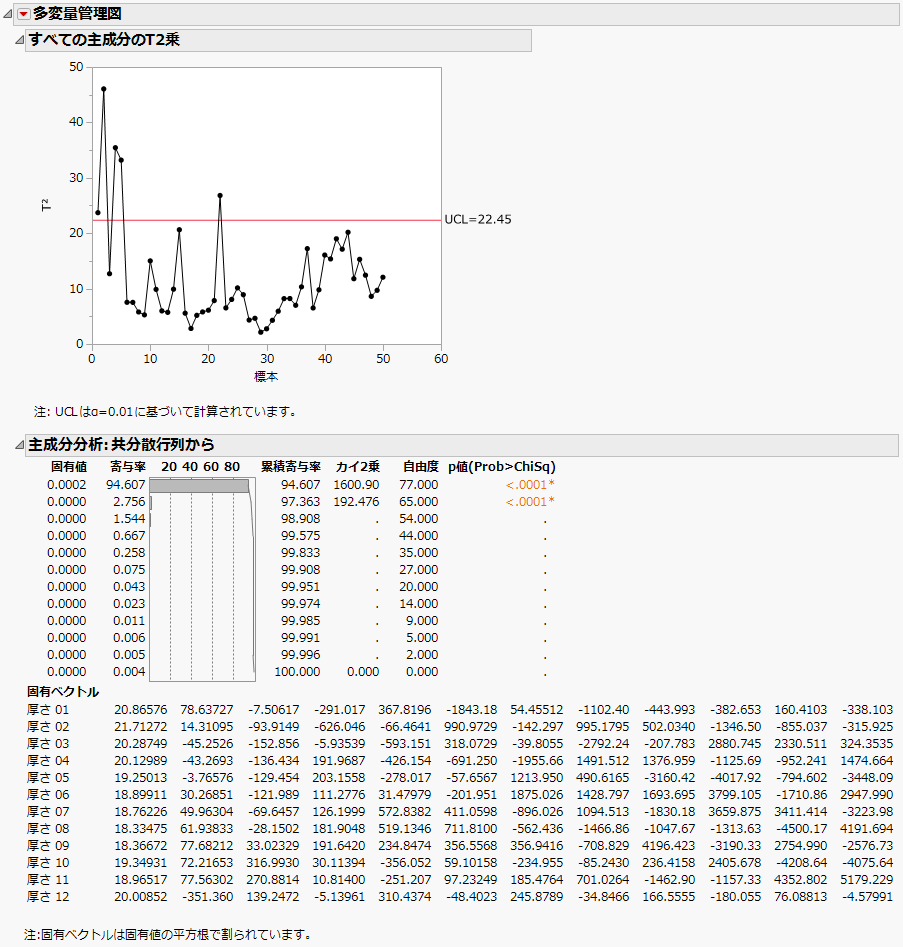Screen dimensions: 903x947
Task: Select the 累積寄与率 column header
Action: tap(291, 466)
